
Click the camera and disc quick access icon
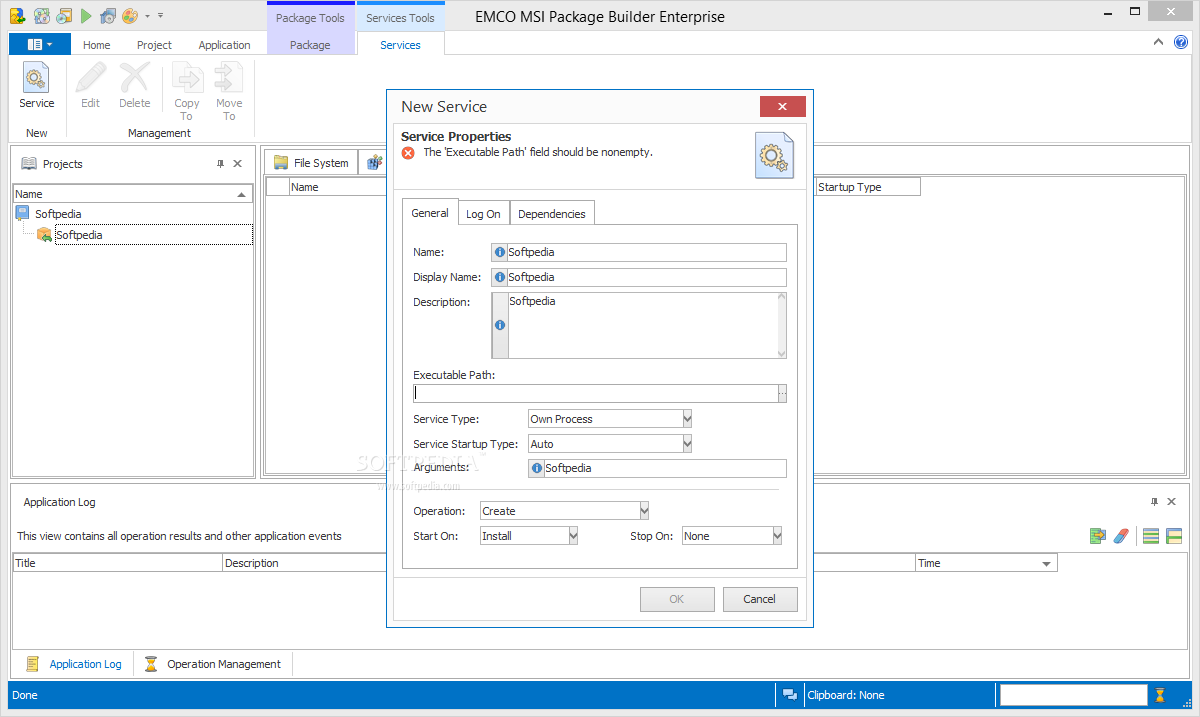click(108, 16)
